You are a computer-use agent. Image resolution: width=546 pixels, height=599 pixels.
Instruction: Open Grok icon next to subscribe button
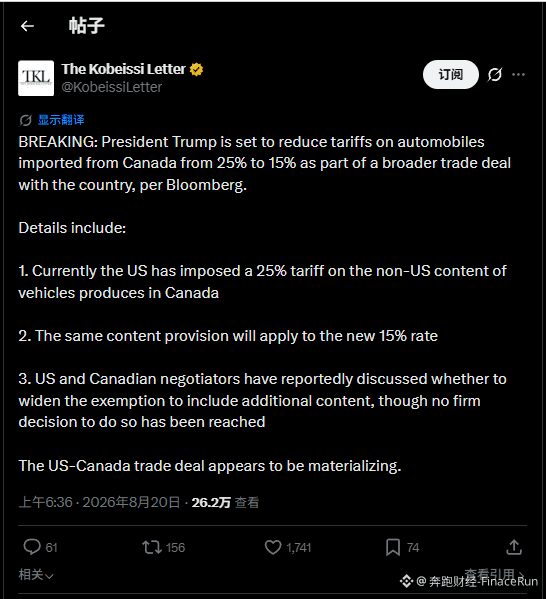494,74
